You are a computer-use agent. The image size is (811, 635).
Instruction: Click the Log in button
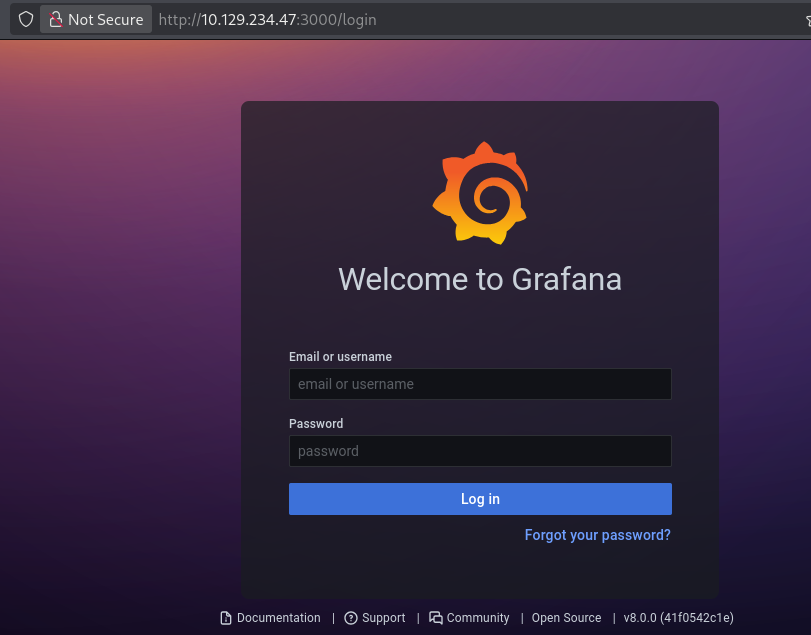point(480,499)
